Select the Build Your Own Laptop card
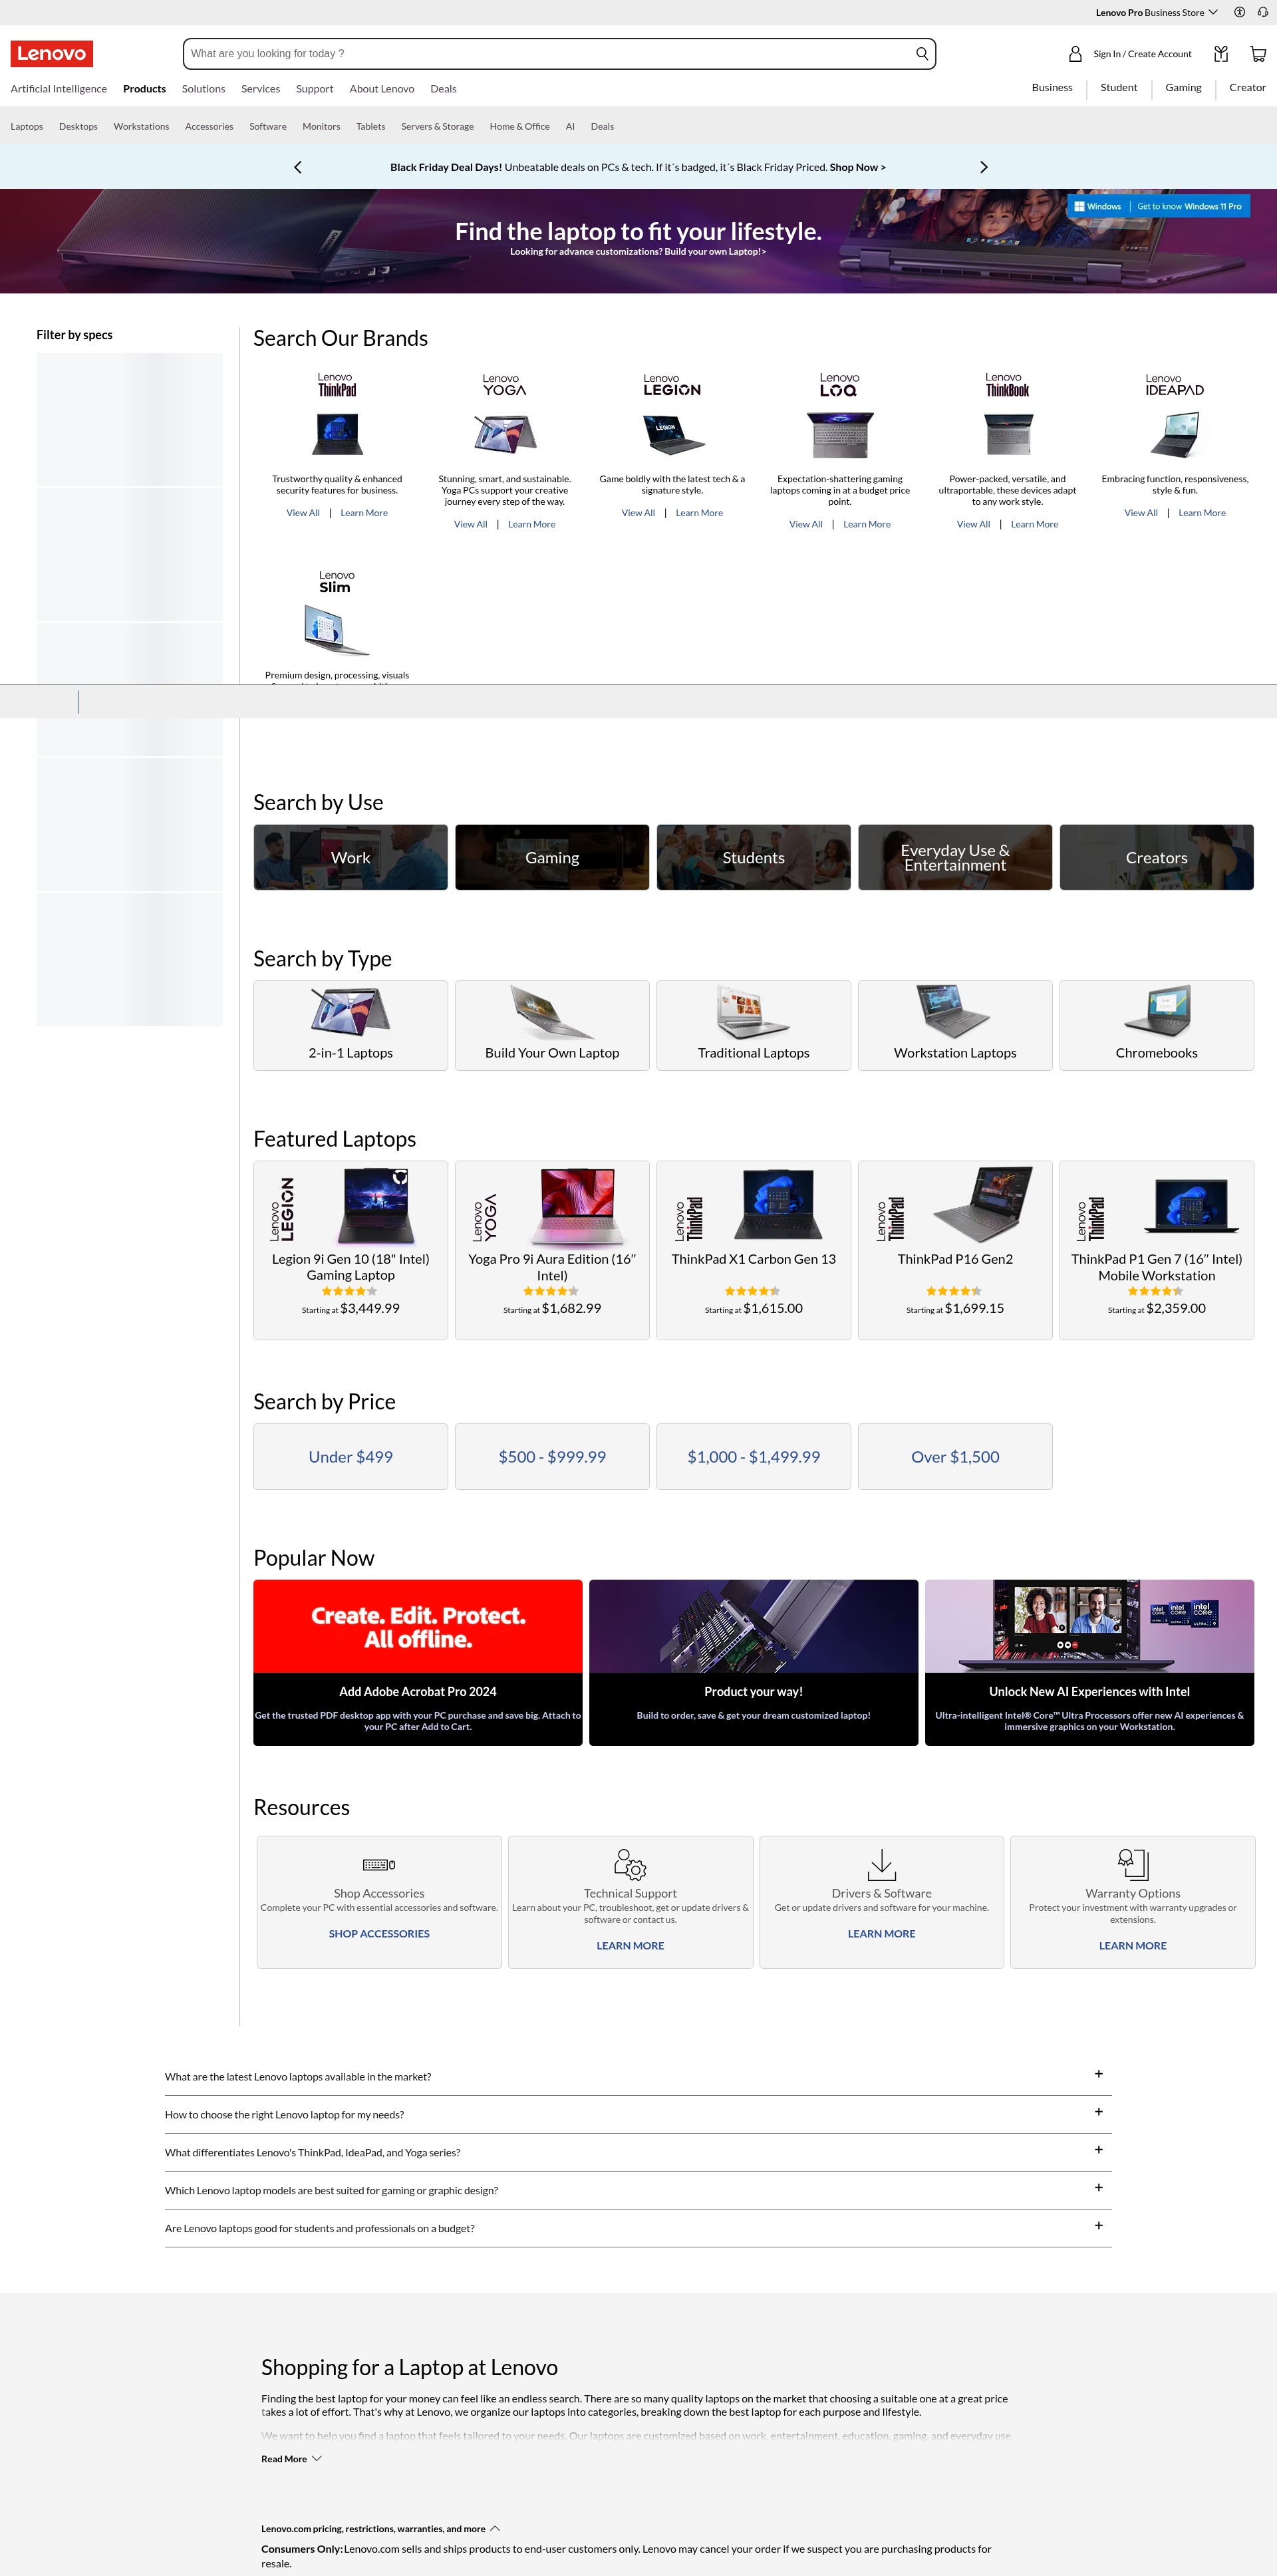 tap(552, 1025)
